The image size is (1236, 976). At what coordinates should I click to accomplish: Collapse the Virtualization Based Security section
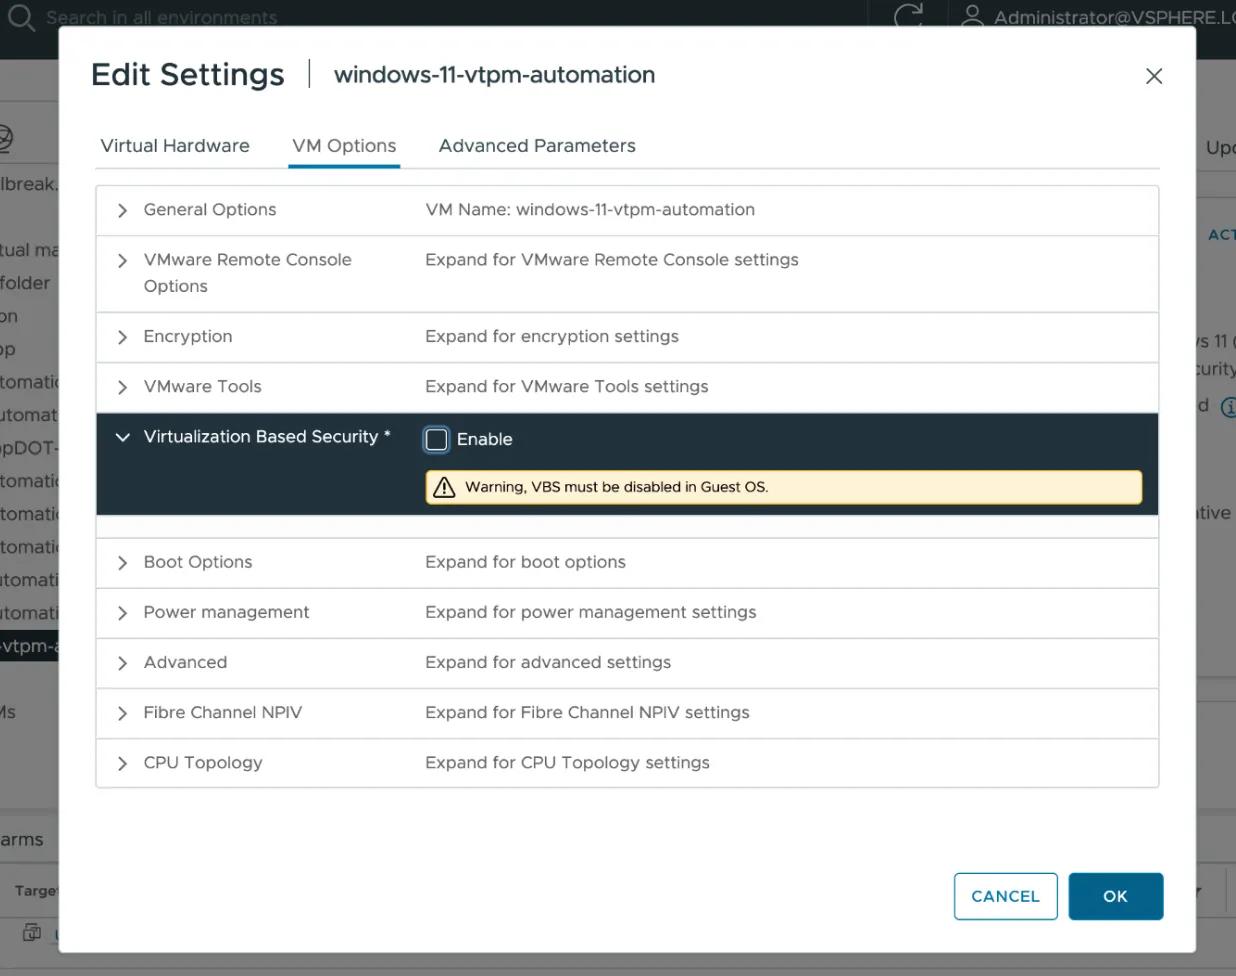(x=122, y=437)
